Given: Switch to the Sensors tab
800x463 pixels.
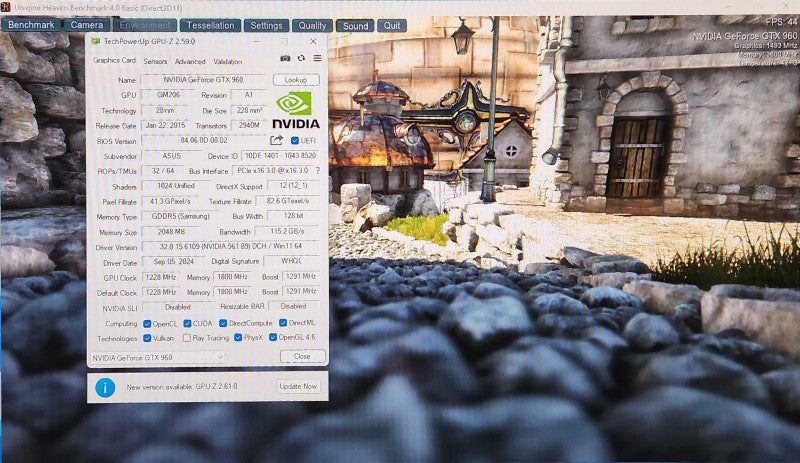Looking at the screenshot, I should tap(155, 61).
